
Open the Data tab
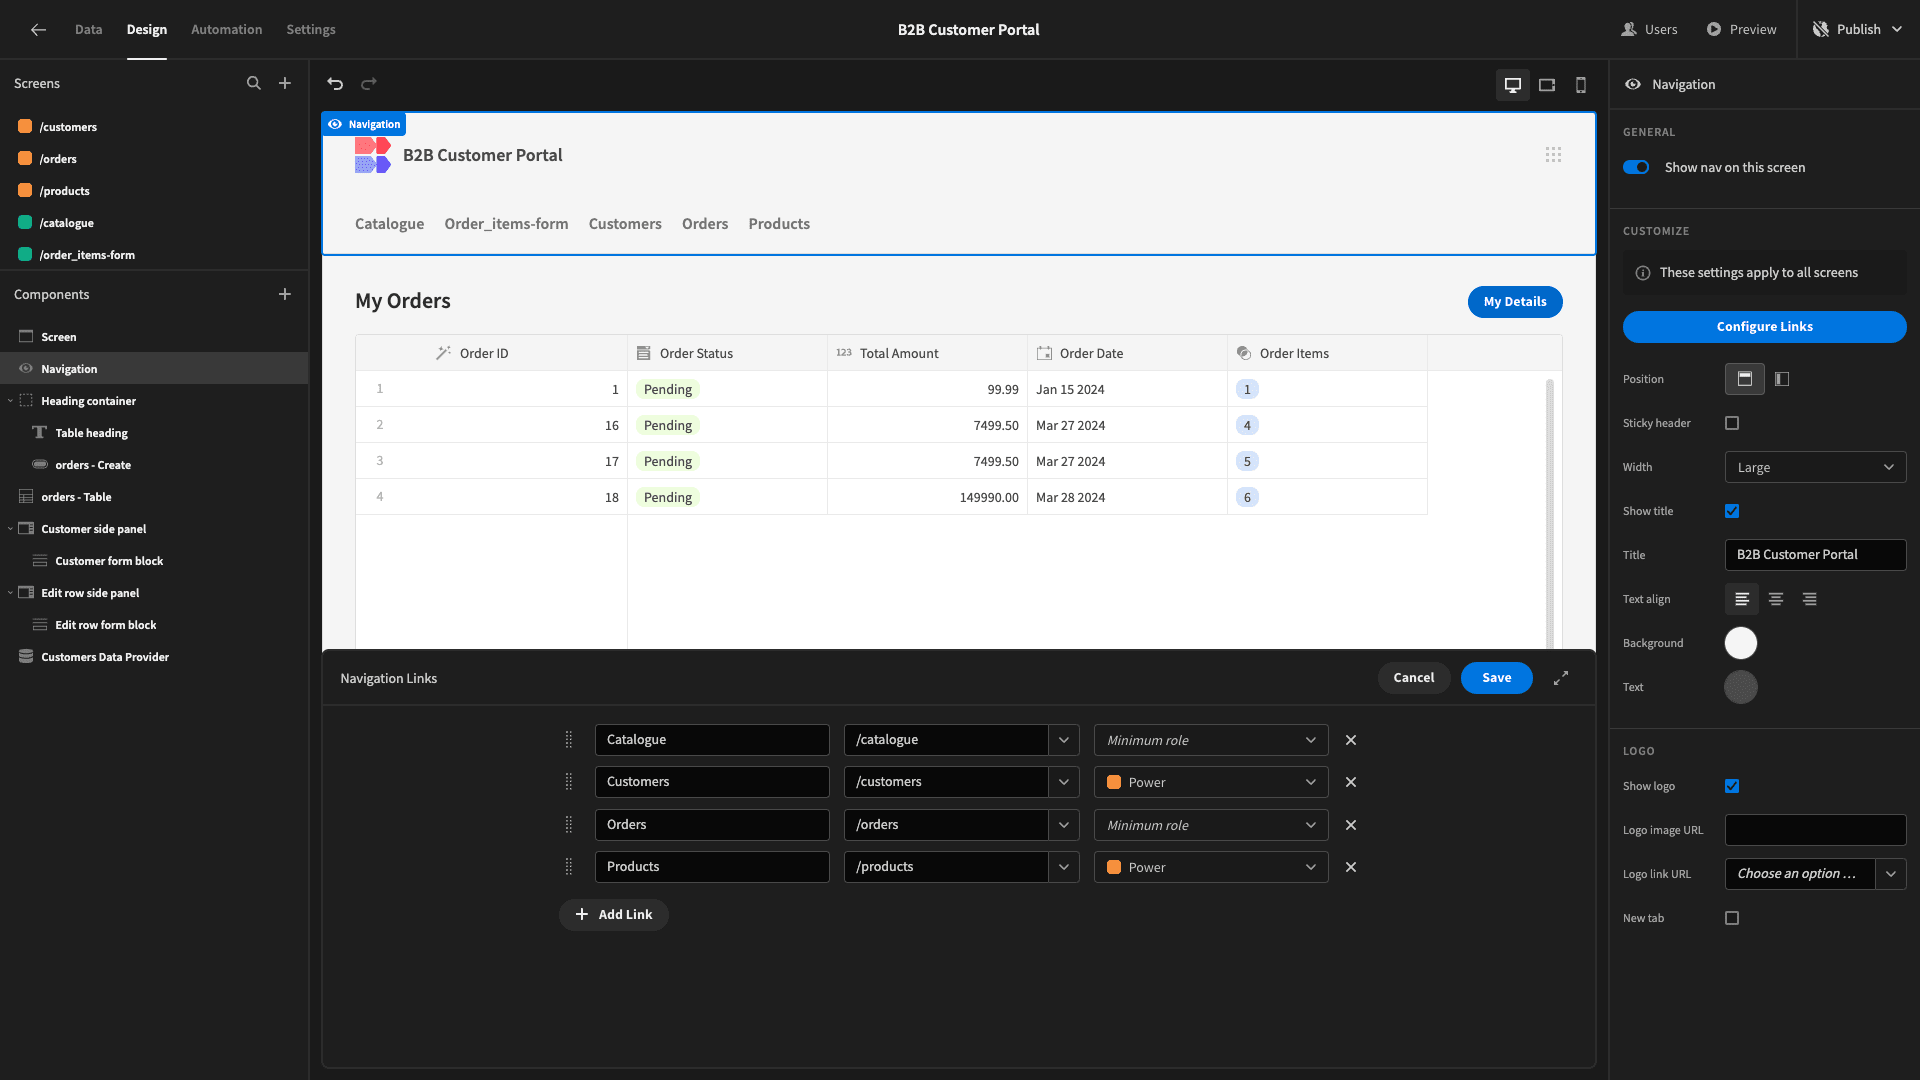click(88, 30)
